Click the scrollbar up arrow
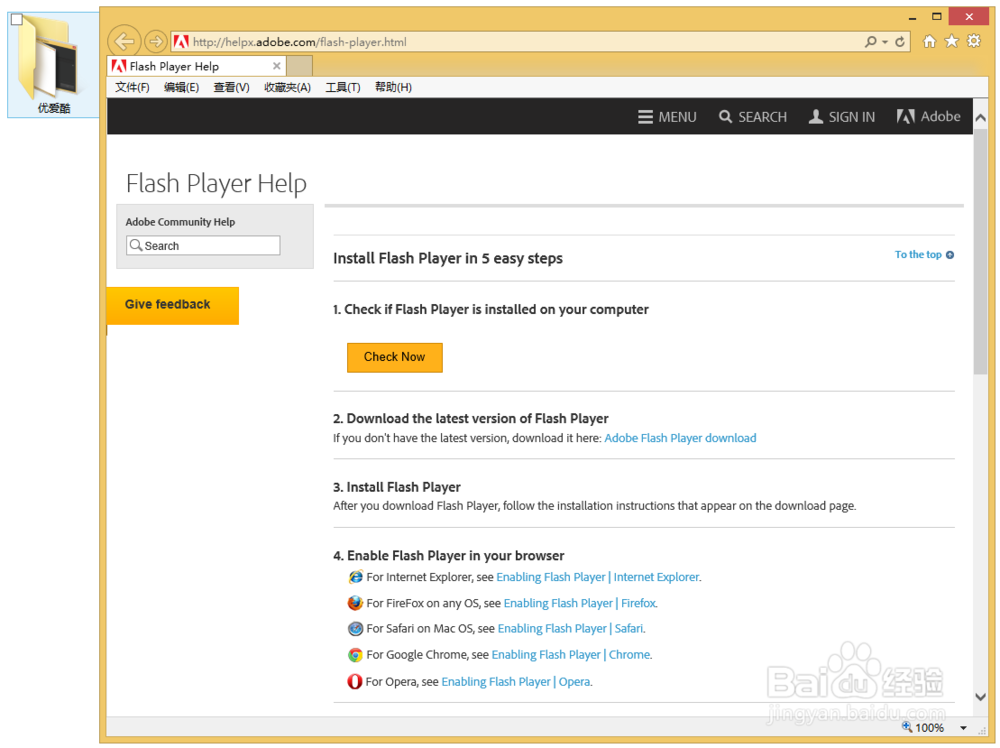The width and height of the screenshot is (1000, 748). pyautogui.click(x=980, y=117)
